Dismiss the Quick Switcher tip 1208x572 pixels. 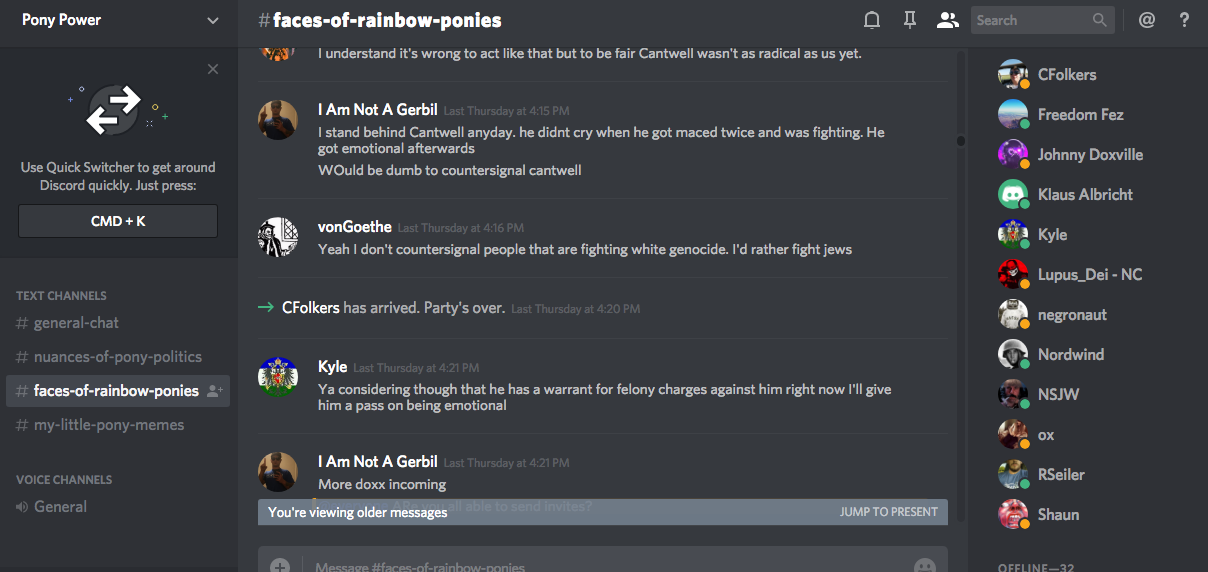[x=213, y=69]
